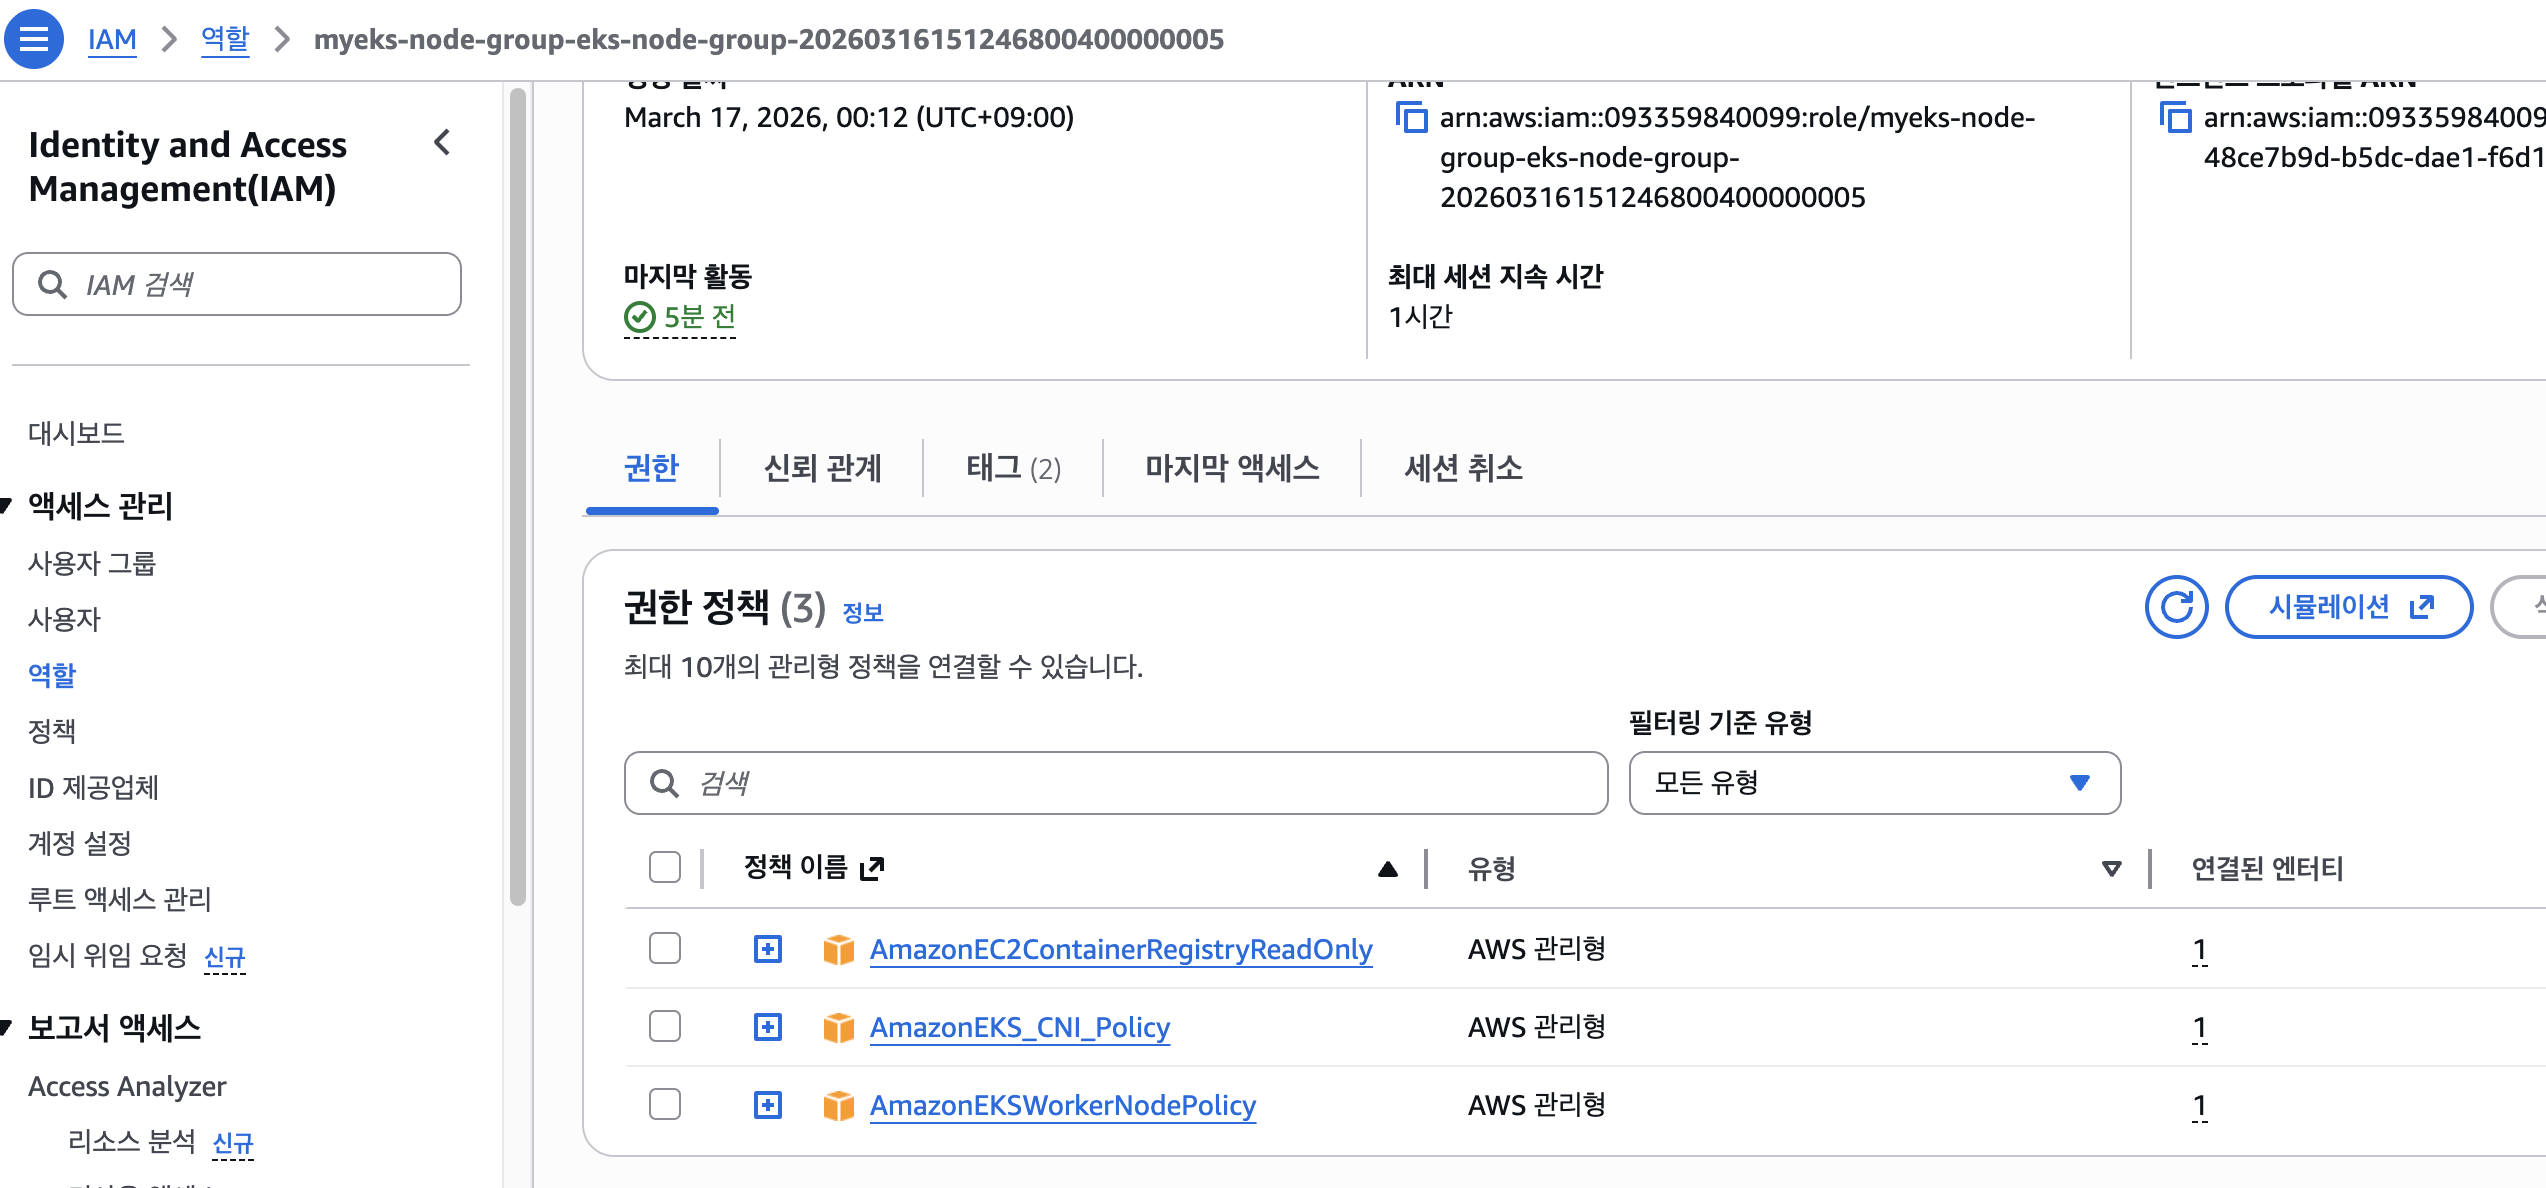
Task: Copy the role ARN with the copy icon
Action: point(1411,118)
